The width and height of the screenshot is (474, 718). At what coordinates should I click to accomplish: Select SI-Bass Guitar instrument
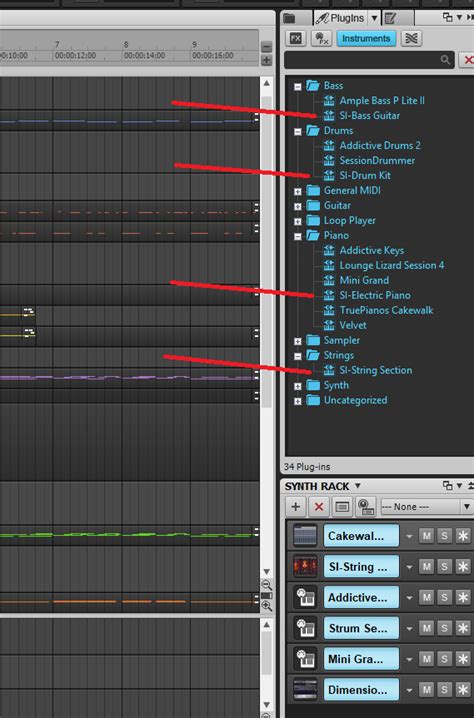[x=370, y=115]
